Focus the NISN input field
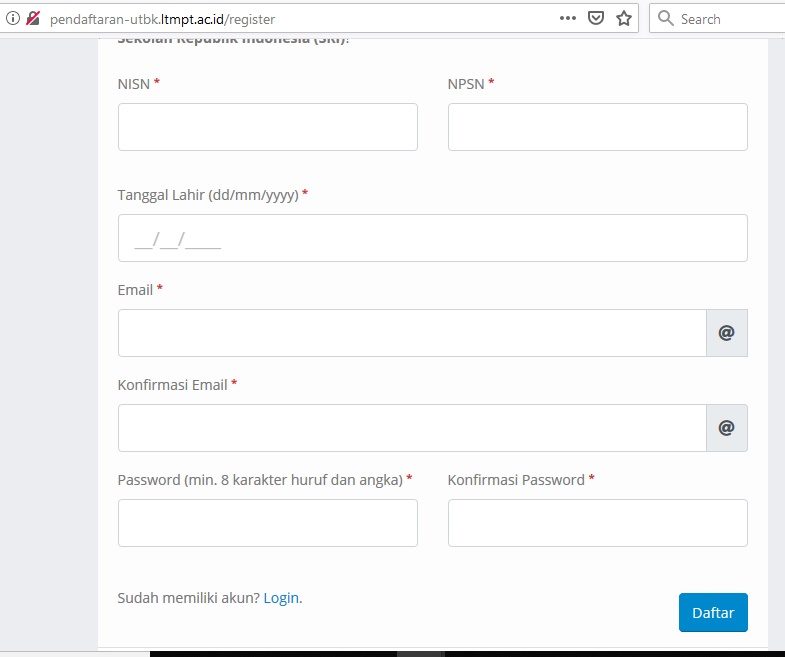 (x=267, y=127)
